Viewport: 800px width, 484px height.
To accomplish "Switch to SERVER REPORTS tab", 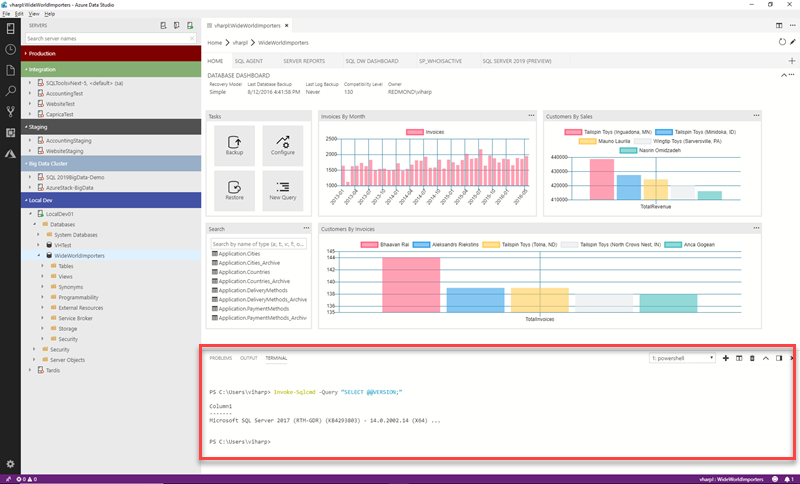I will (x=304, y=61).
